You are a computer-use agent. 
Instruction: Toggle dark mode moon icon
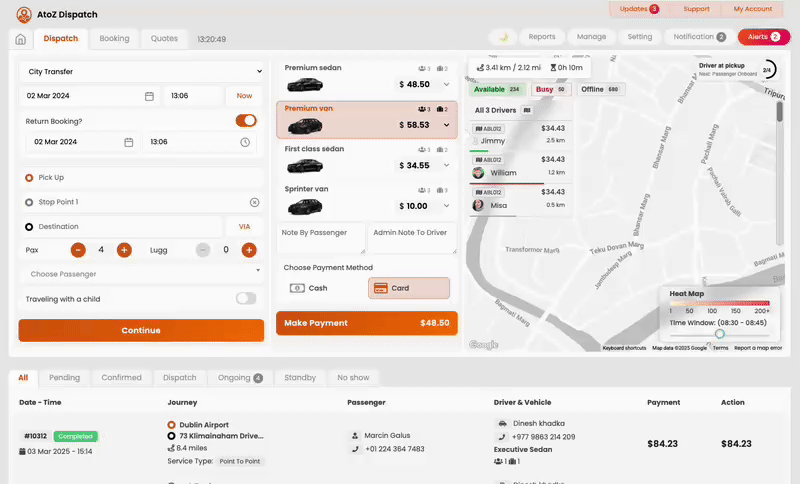[504, 37]
